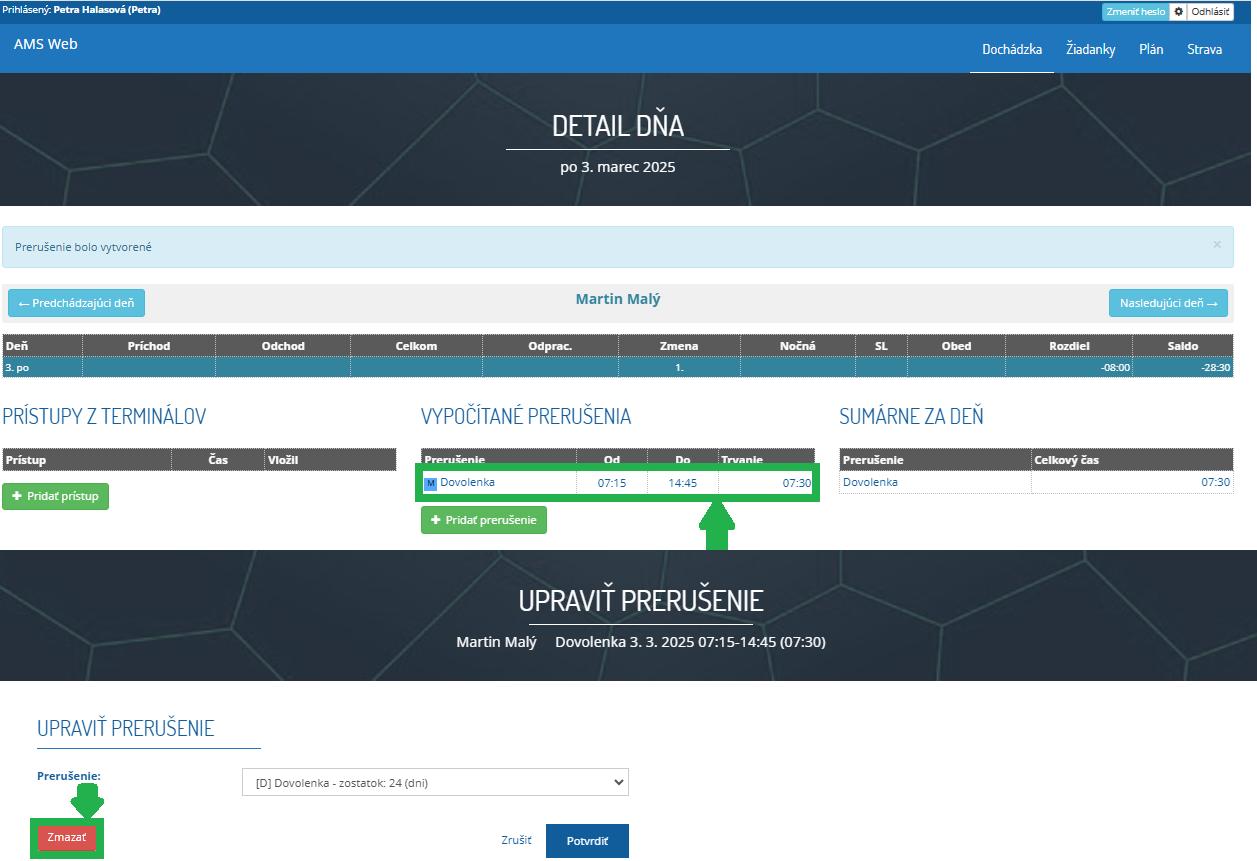Navigate to Predchádzajúci deň

[x=76, y=302]
